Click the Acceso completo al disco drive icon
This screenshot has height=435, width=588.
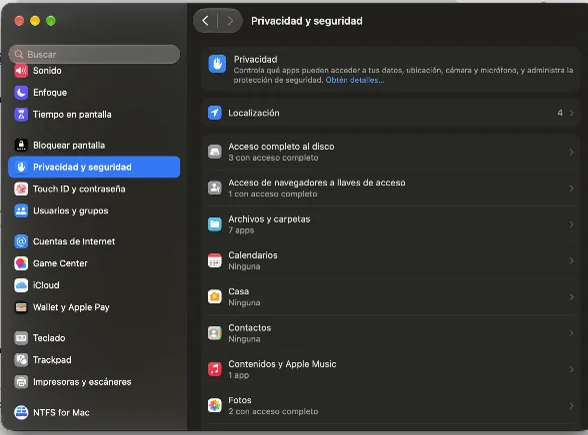pos(215,152)
